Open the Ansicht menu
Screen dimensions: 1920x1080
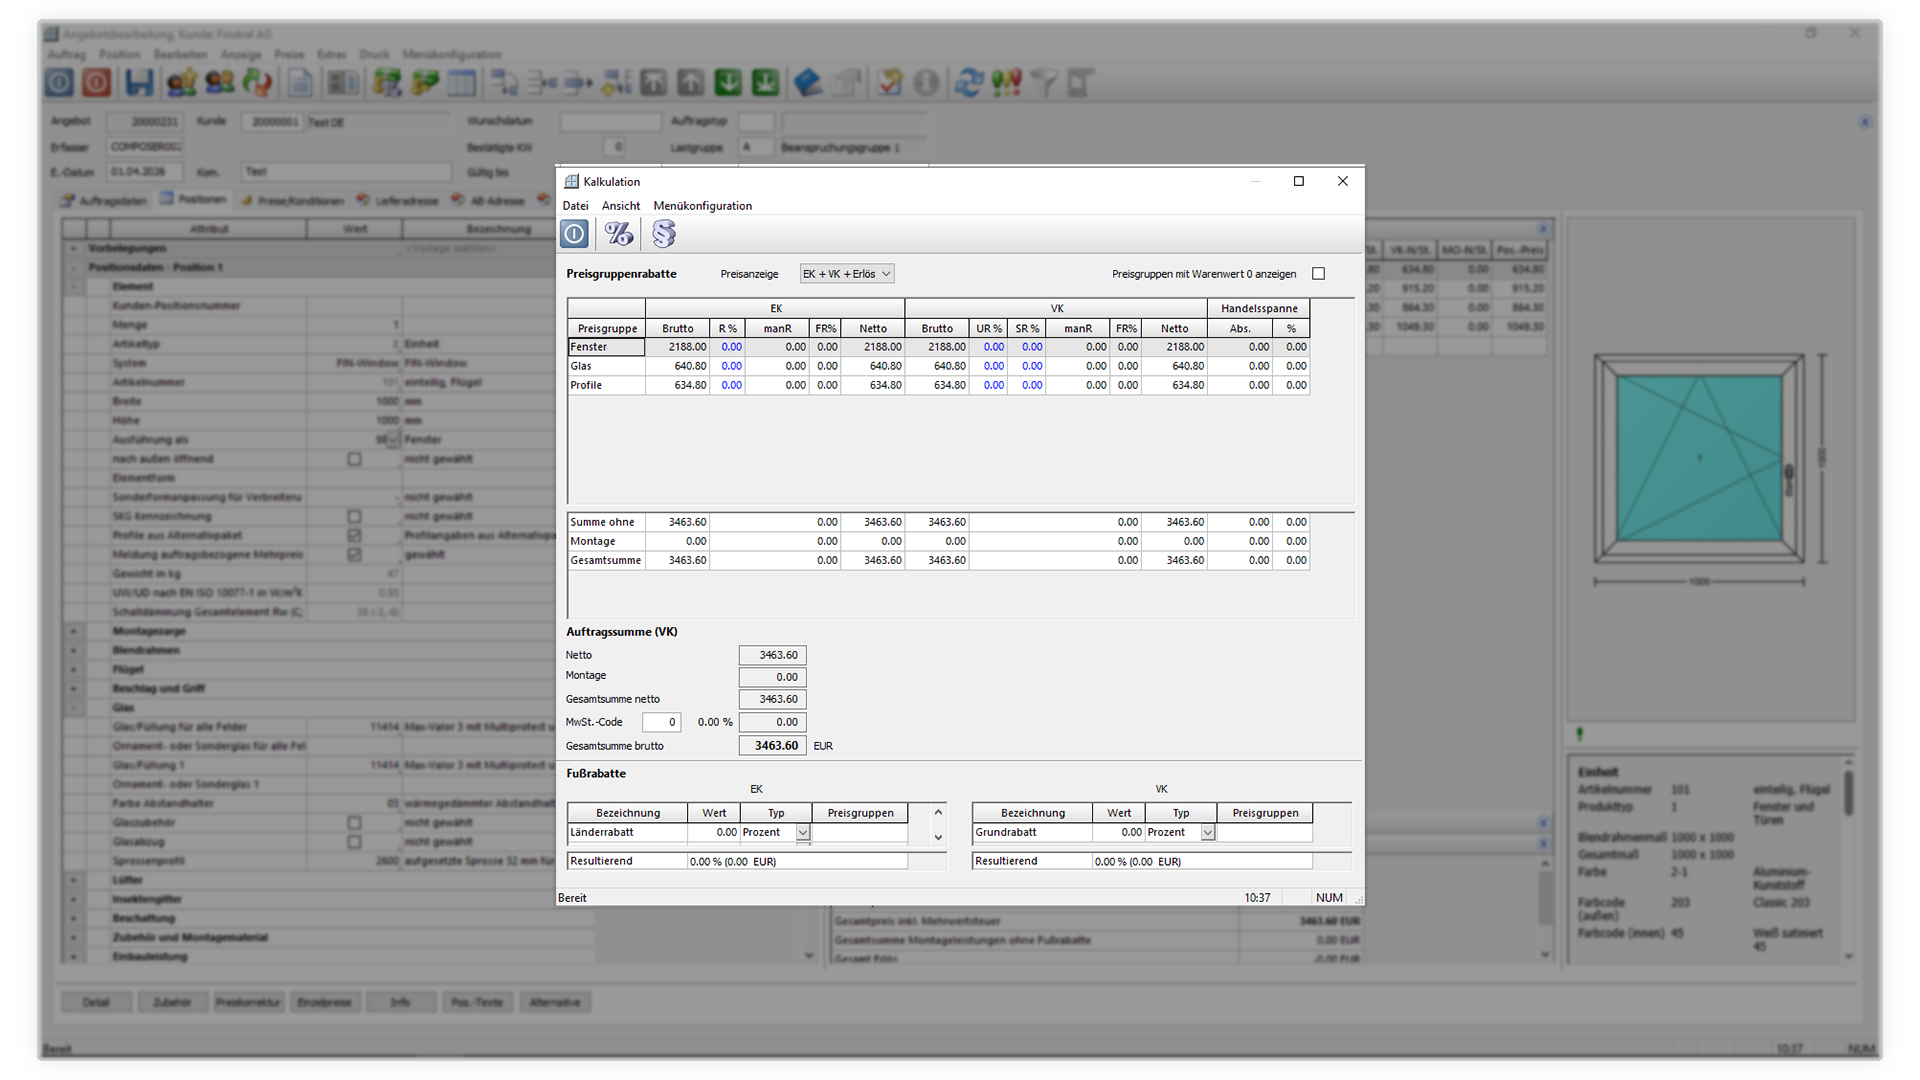(x=621, y=206)
